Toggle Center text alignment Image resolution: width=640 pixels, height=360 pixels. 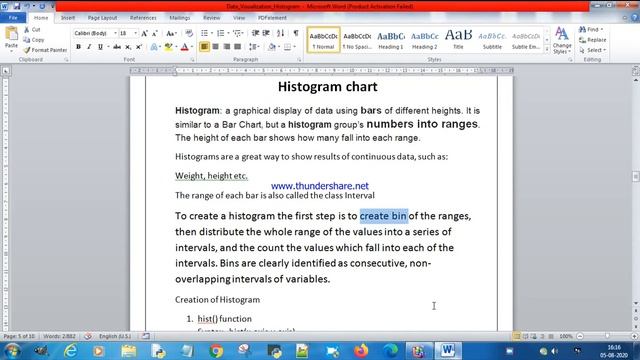point(216,47)
